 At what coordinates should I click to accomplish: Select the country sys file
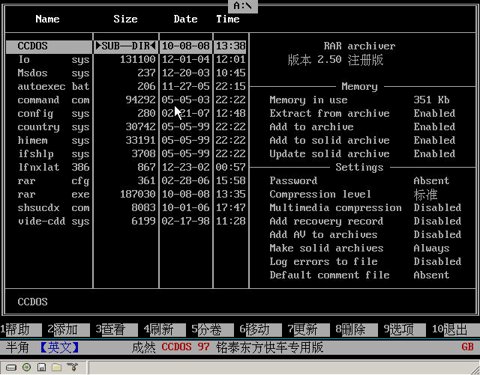click(126, 127)
